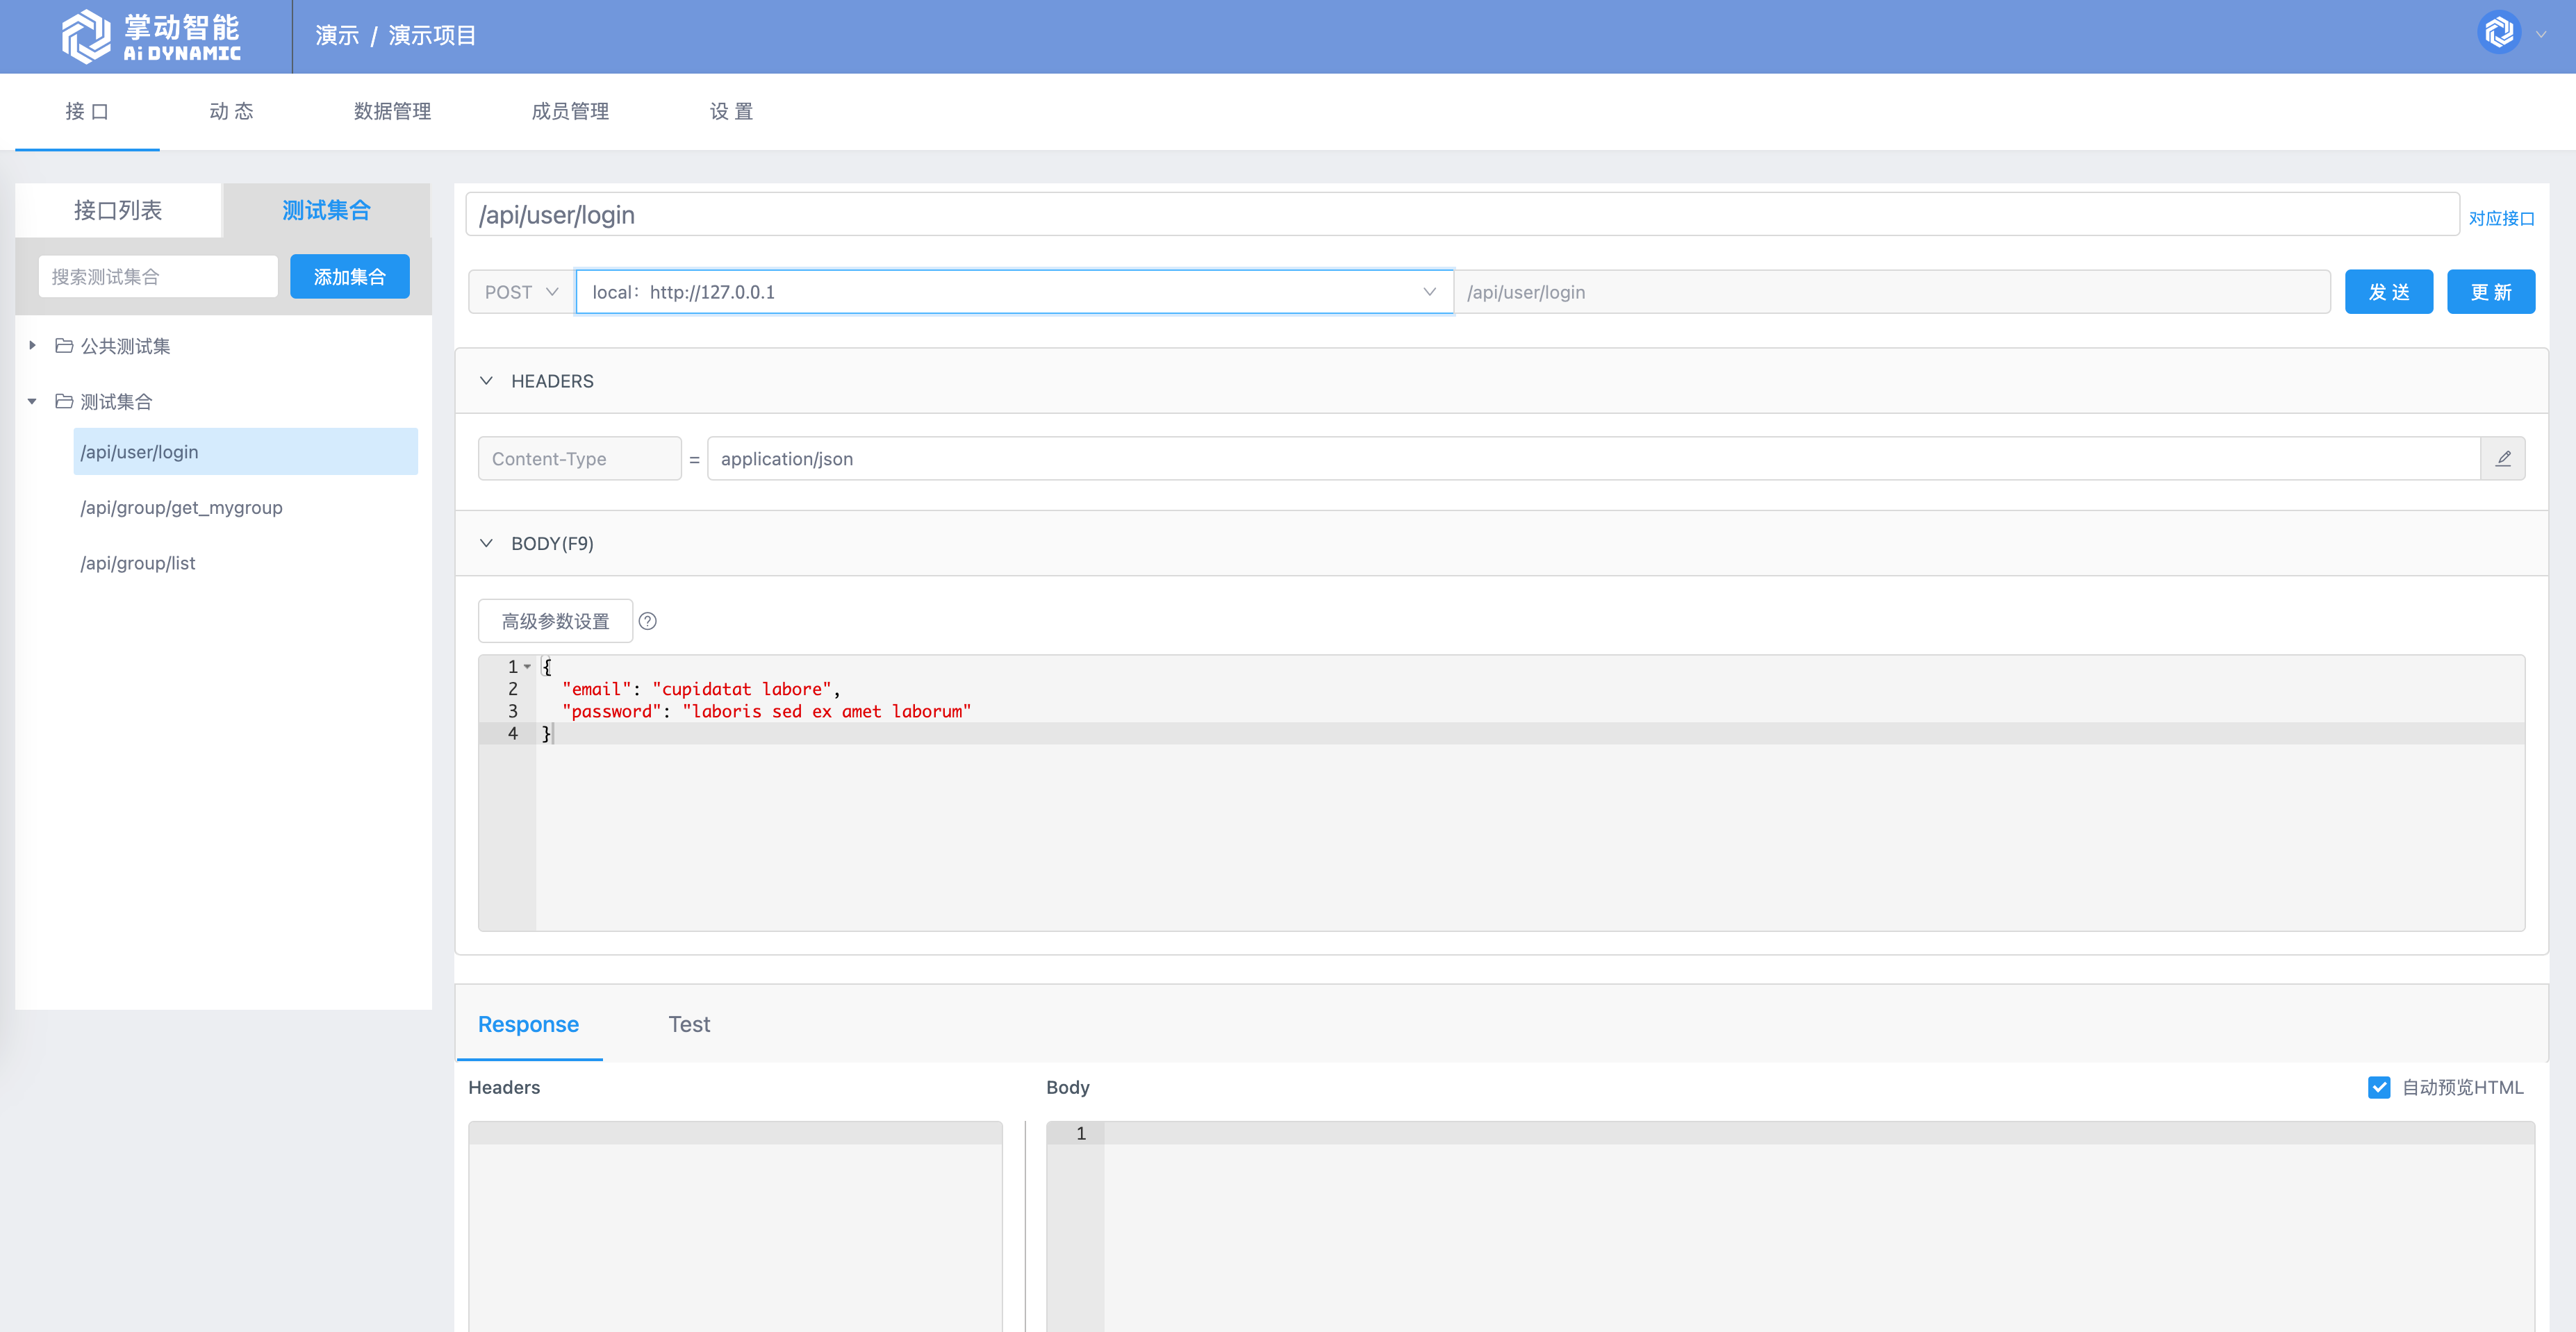This screenshot has height=1332, width=2576.
Task: Expand the 公共测试集 tree node
Action: click(x=32, y=346)
